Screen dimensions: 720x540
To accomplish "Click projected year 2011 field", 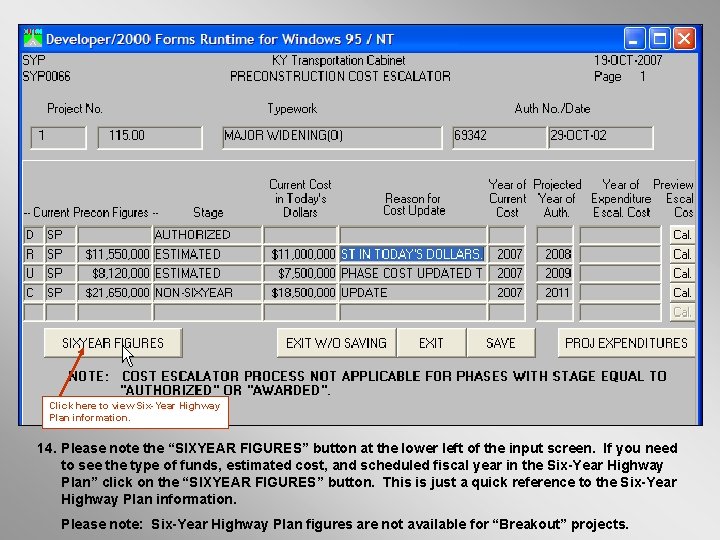I will [x=555, y=292].
